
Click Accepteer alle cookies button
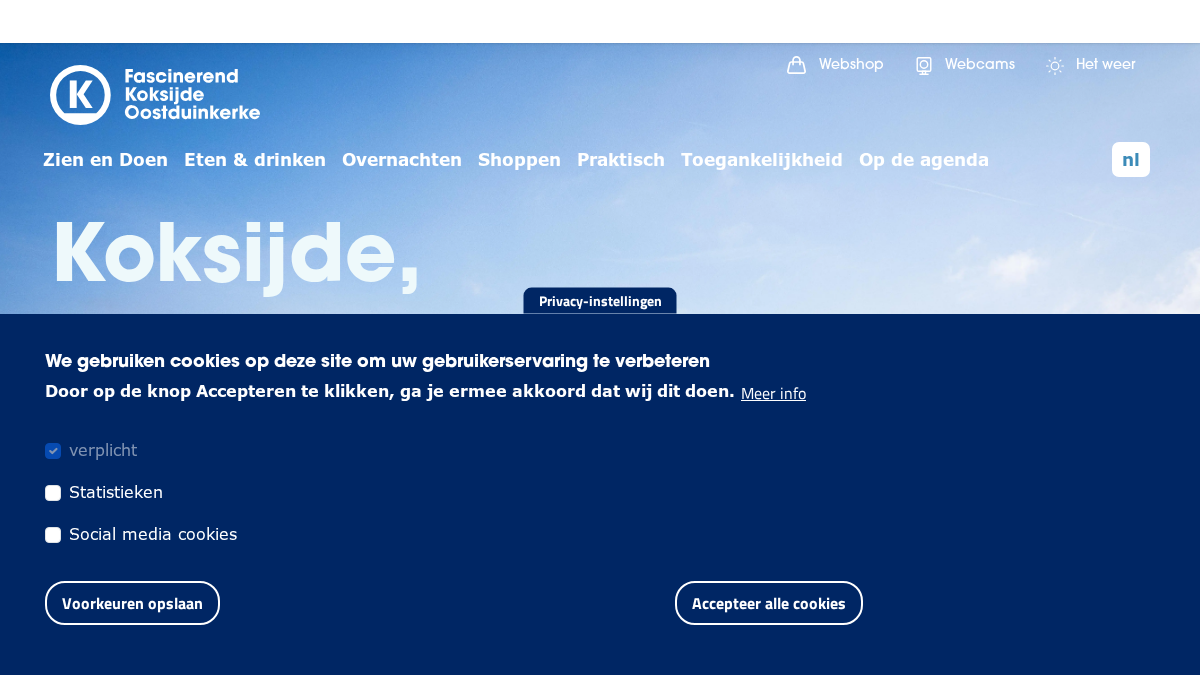click(x=769, y=603)
